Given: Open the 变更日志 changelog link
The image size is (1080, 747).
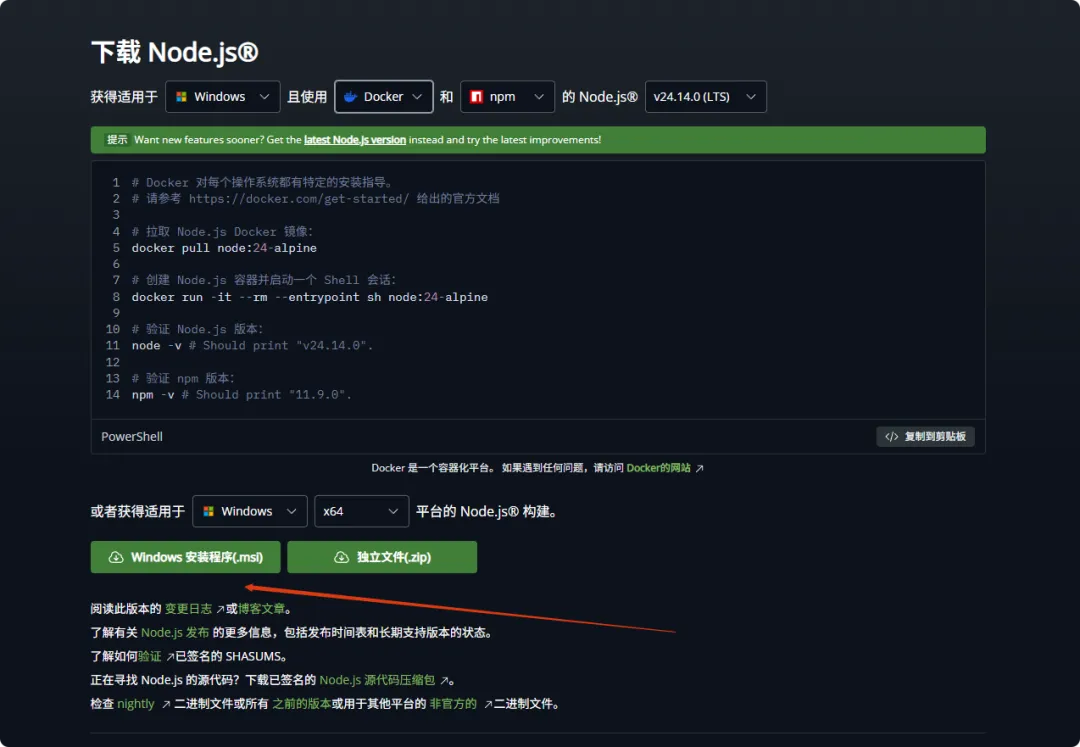Looking at the screenshot, I should tap(188, 609).
